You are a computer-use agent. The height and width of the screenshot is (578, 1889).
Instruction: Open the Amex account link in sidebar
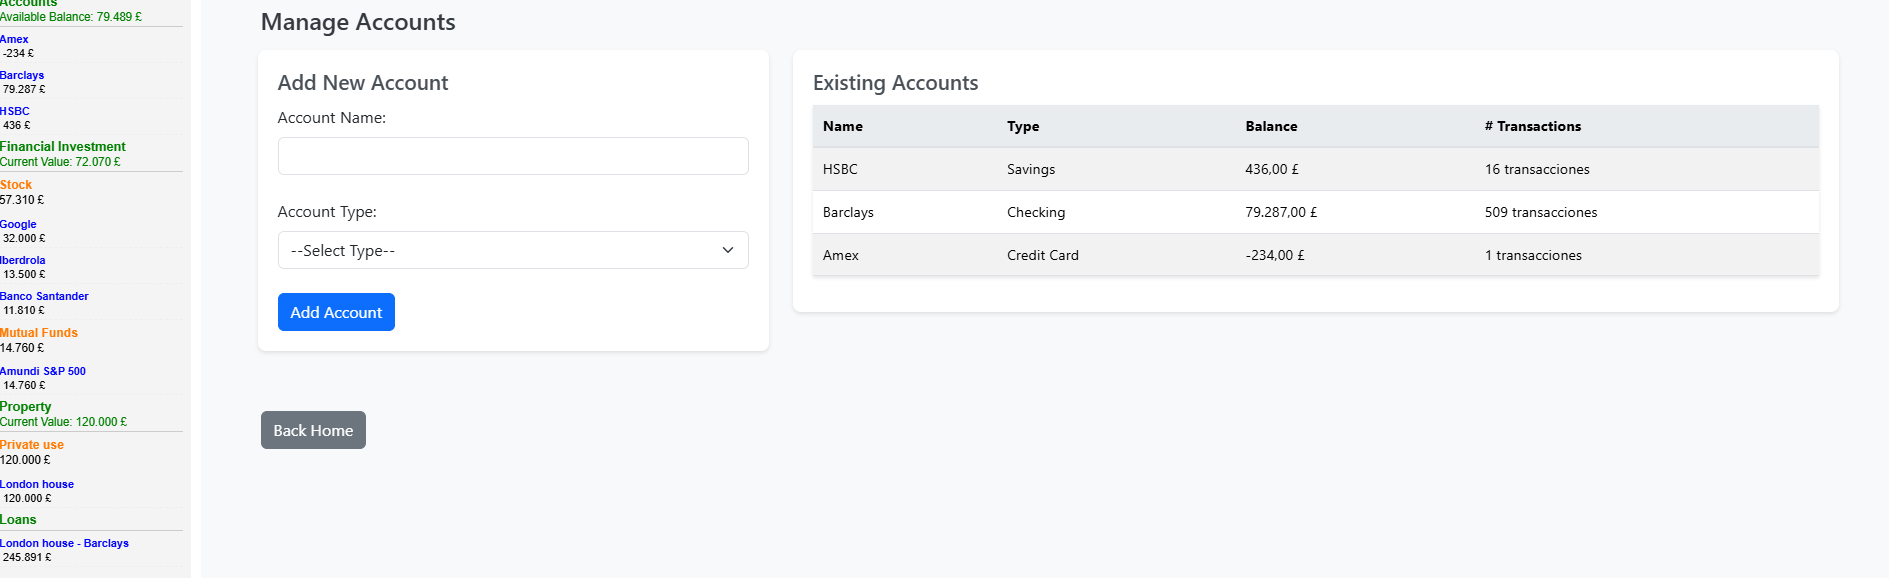click(x=14, y=39)
